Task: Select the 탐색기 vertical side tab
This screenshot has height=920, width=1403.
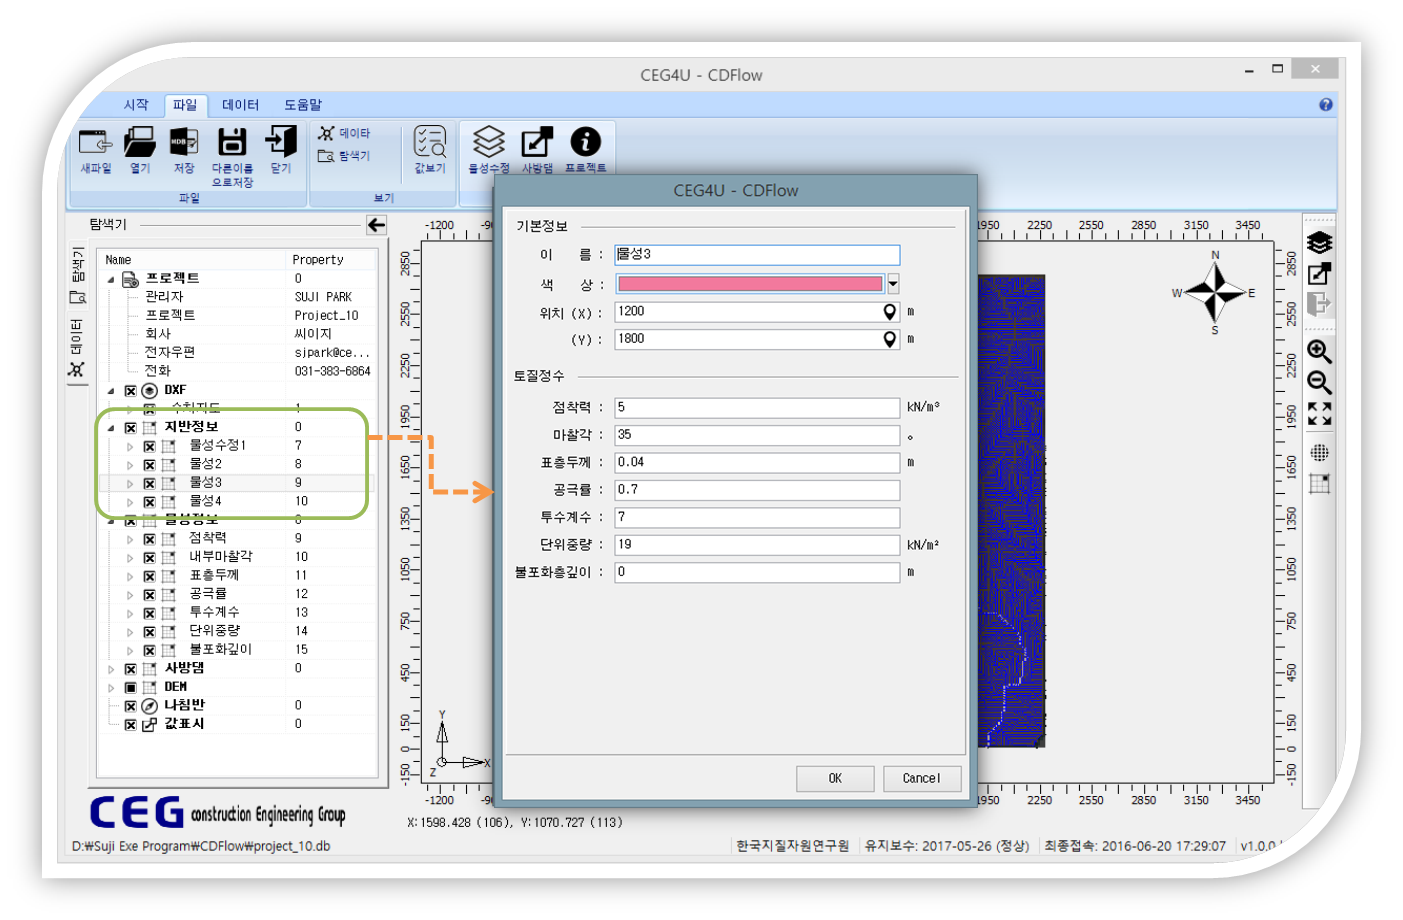Action: [x=77, y=275]
